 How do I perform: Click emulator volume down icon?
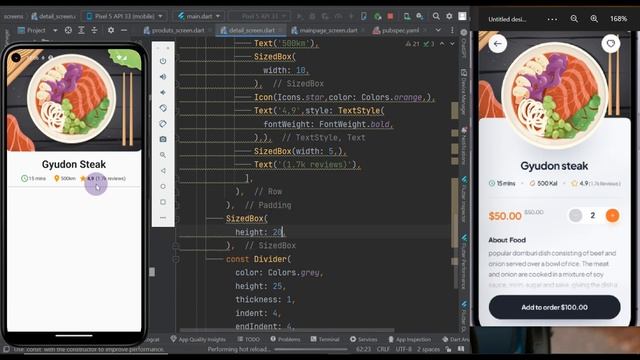coord(163,93)
